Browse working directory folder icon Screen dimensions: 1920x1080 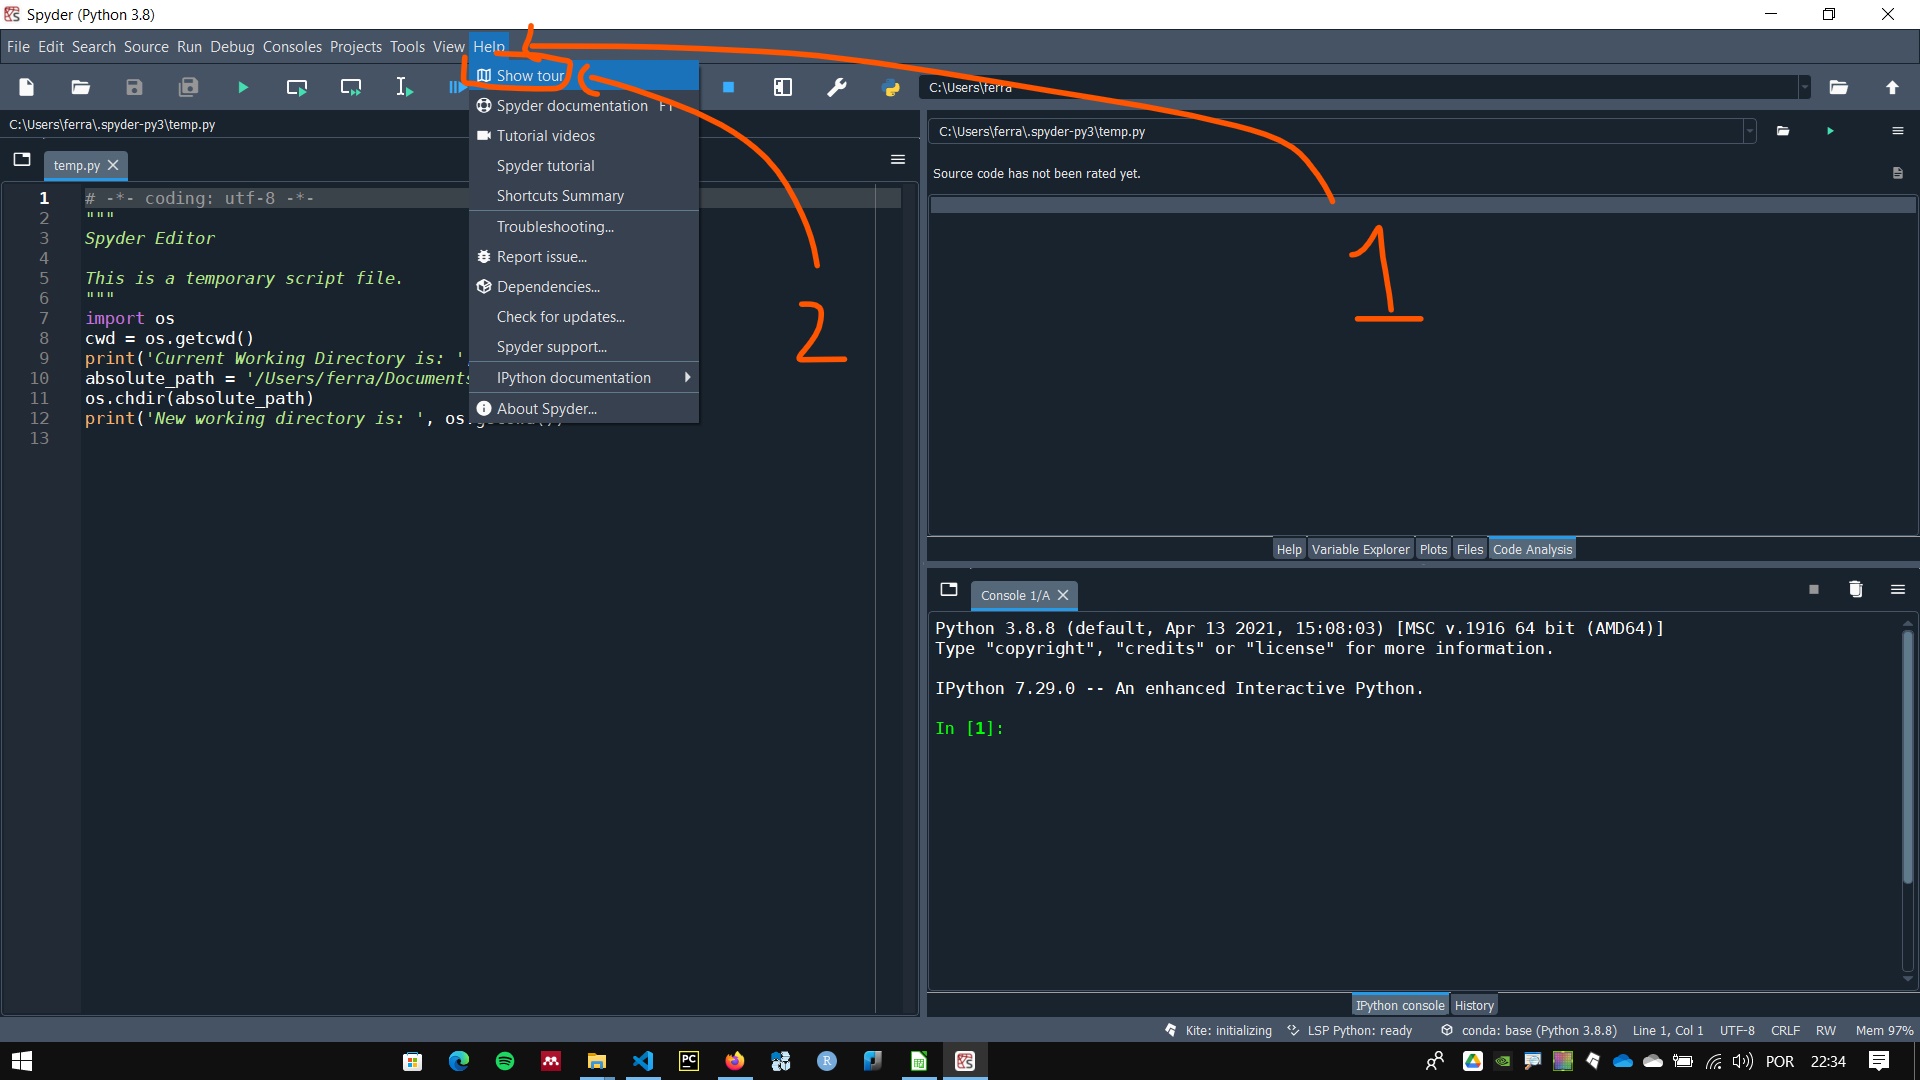(1838, 88)
